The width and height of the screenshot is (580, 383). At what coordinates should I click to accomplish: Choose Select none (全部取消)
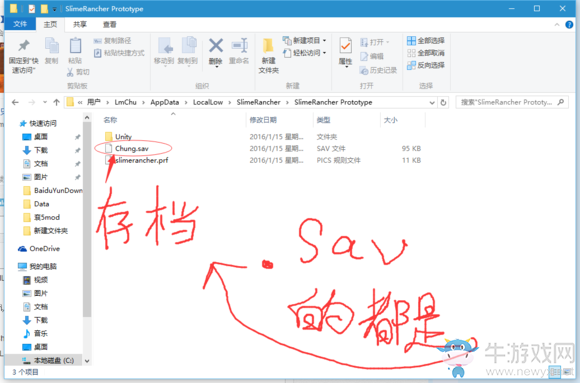[x=426, y=53]
